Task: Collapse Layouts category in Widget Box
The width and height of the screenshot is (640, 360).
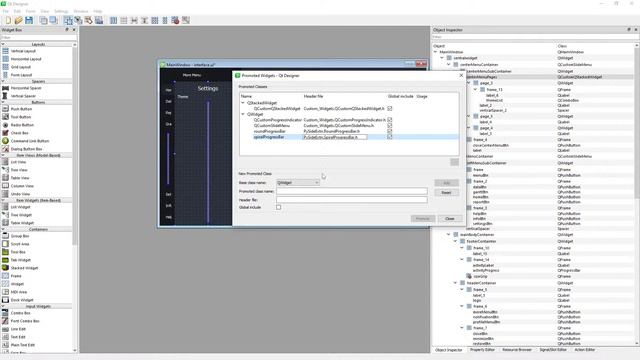Action: pyautogui.click(x=3, y=44)
